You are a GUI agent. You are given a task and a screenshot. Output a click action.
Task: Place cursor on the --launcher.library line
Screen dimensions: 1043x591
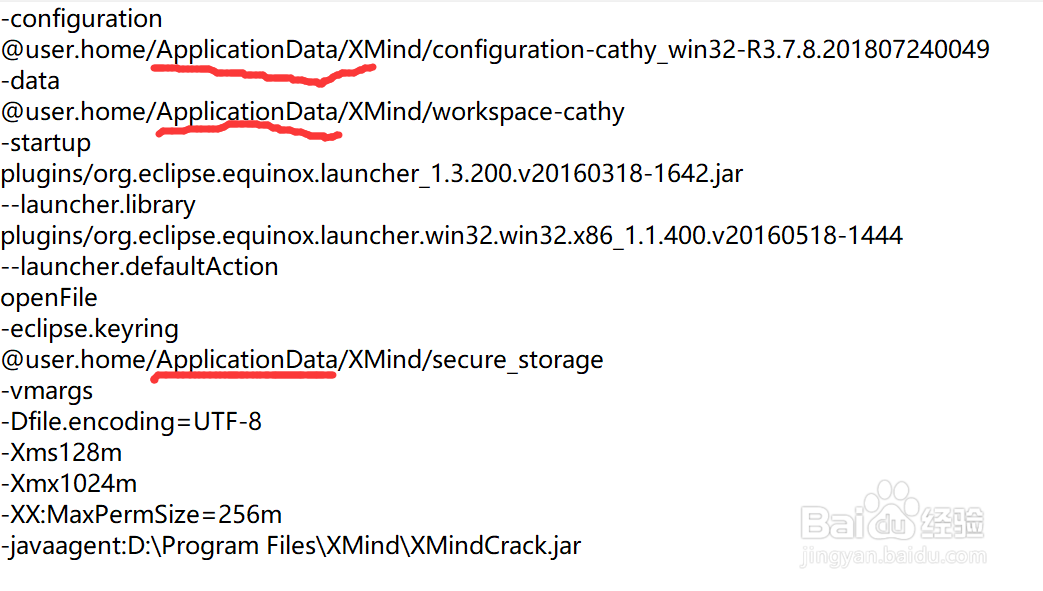(x=98, y=205)
